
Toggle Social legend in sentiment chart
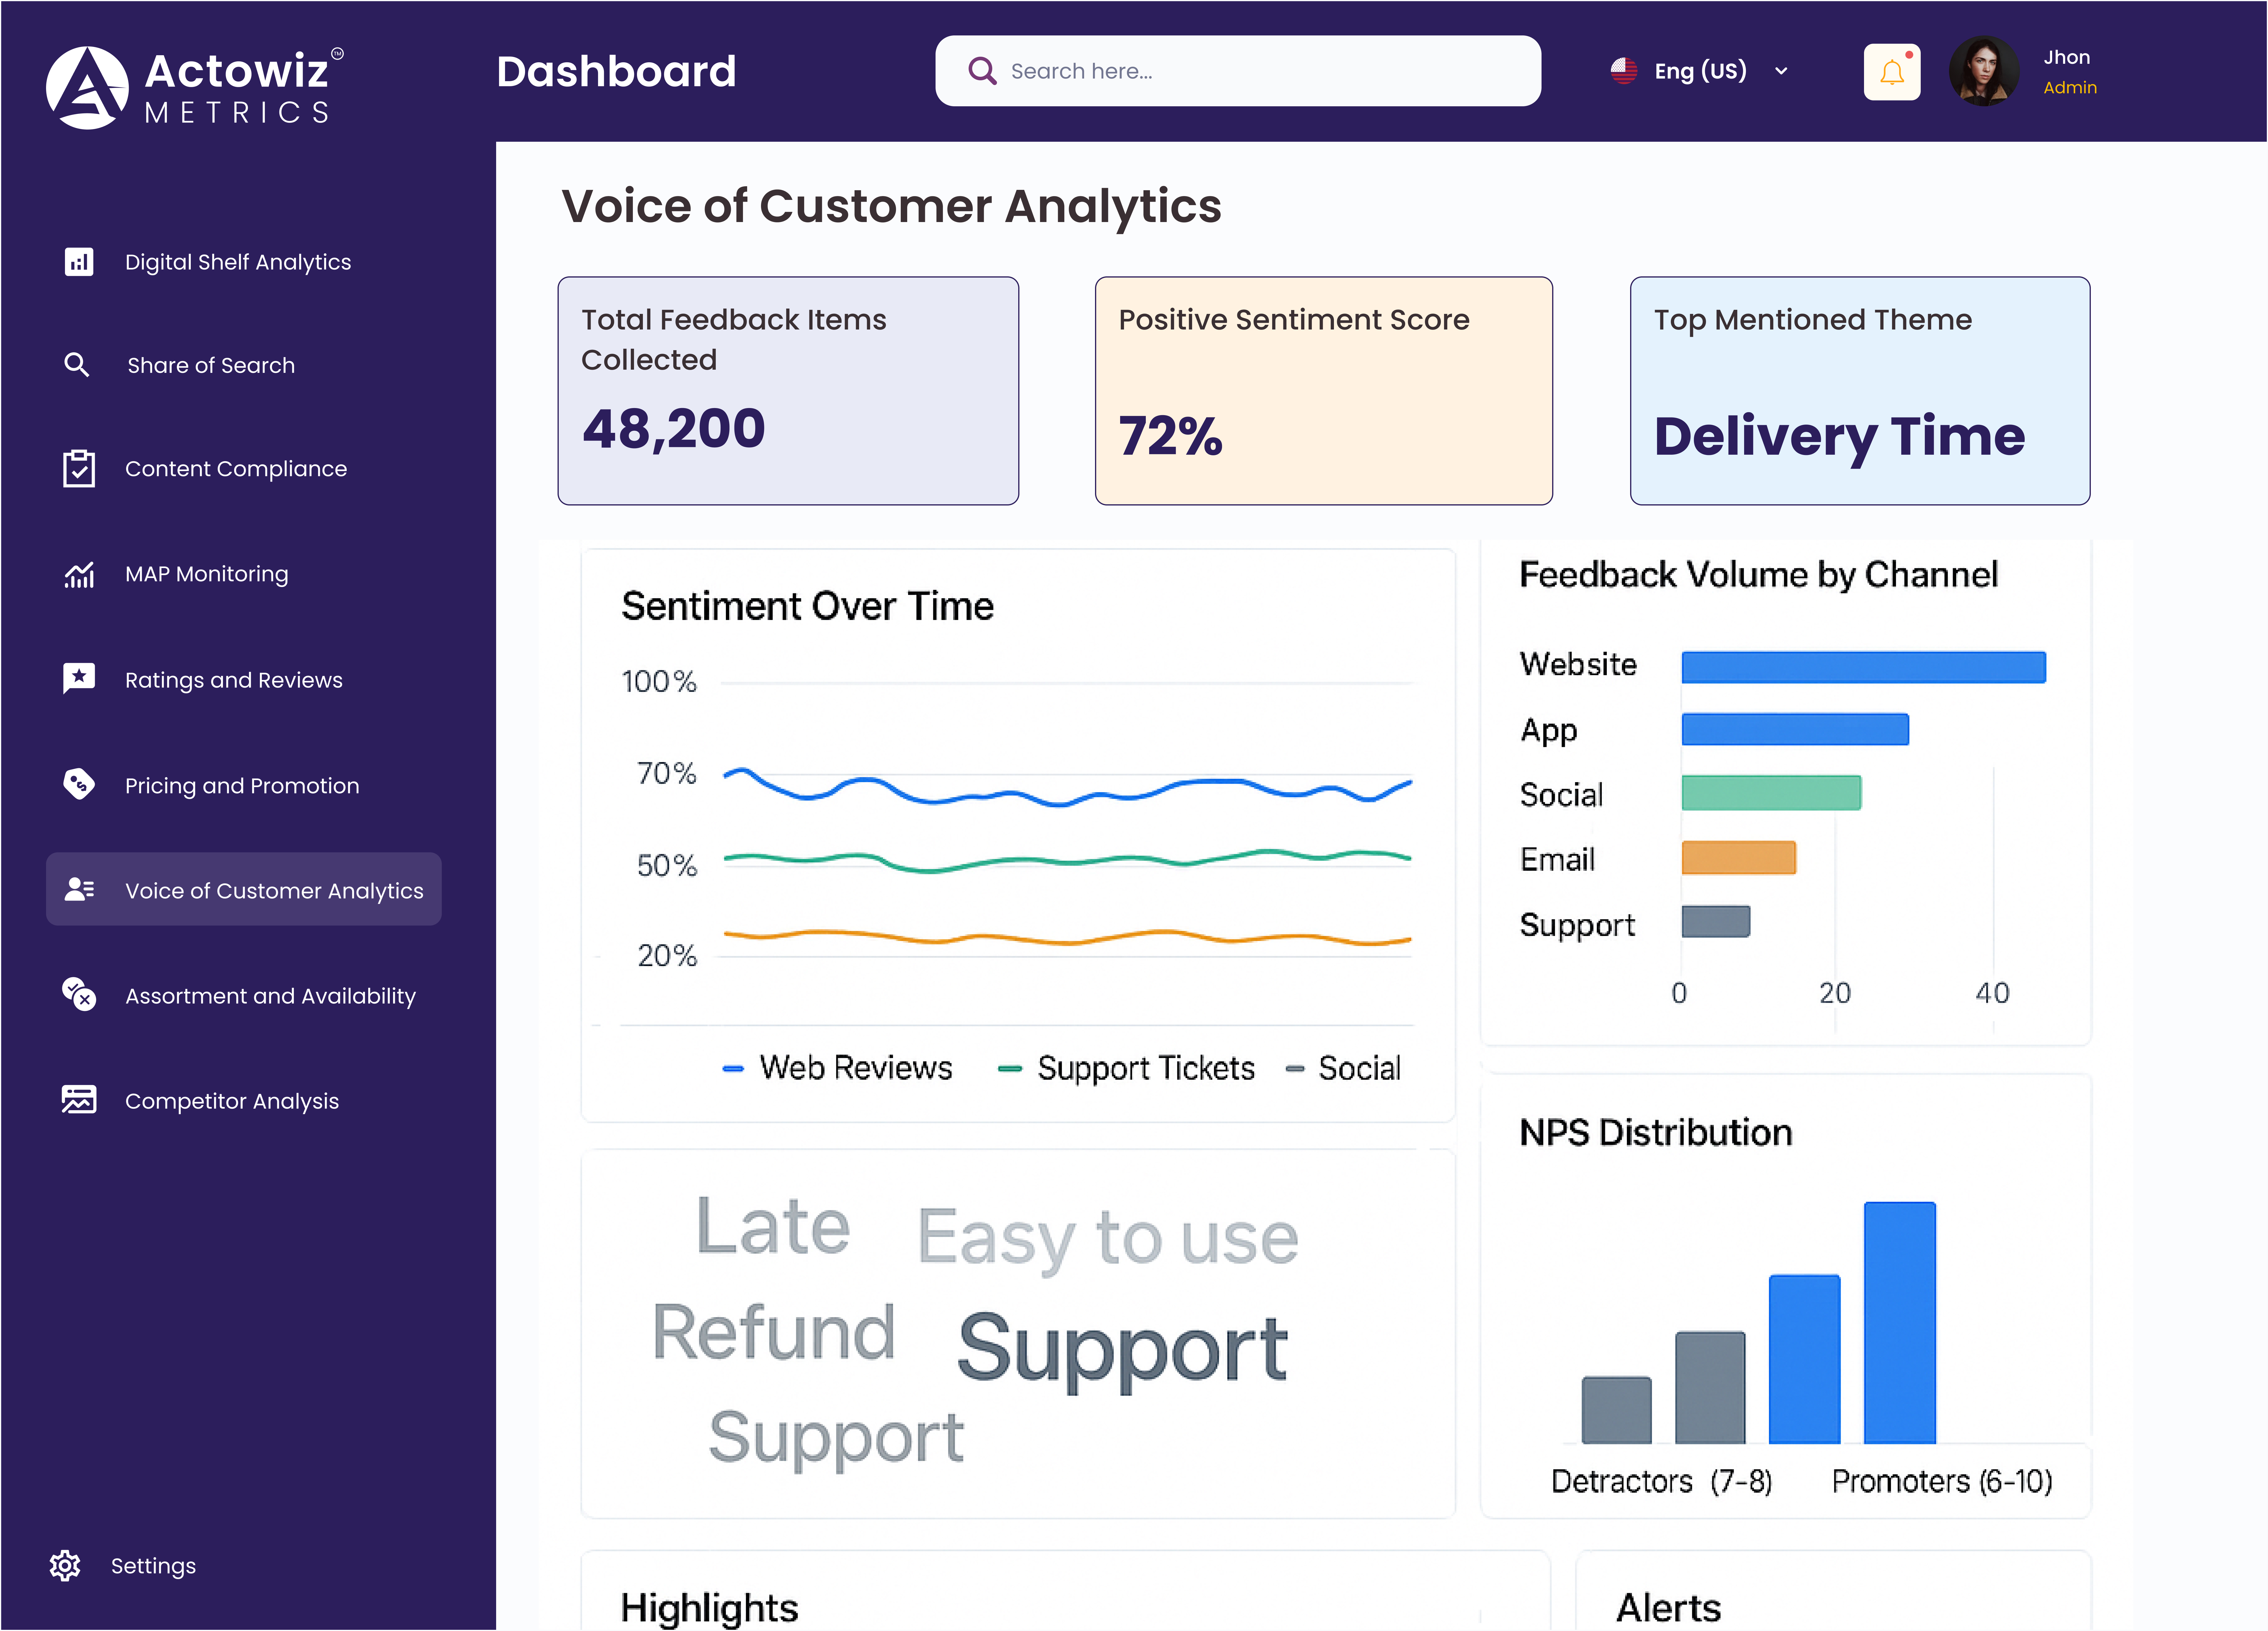pos(1343,1068)
